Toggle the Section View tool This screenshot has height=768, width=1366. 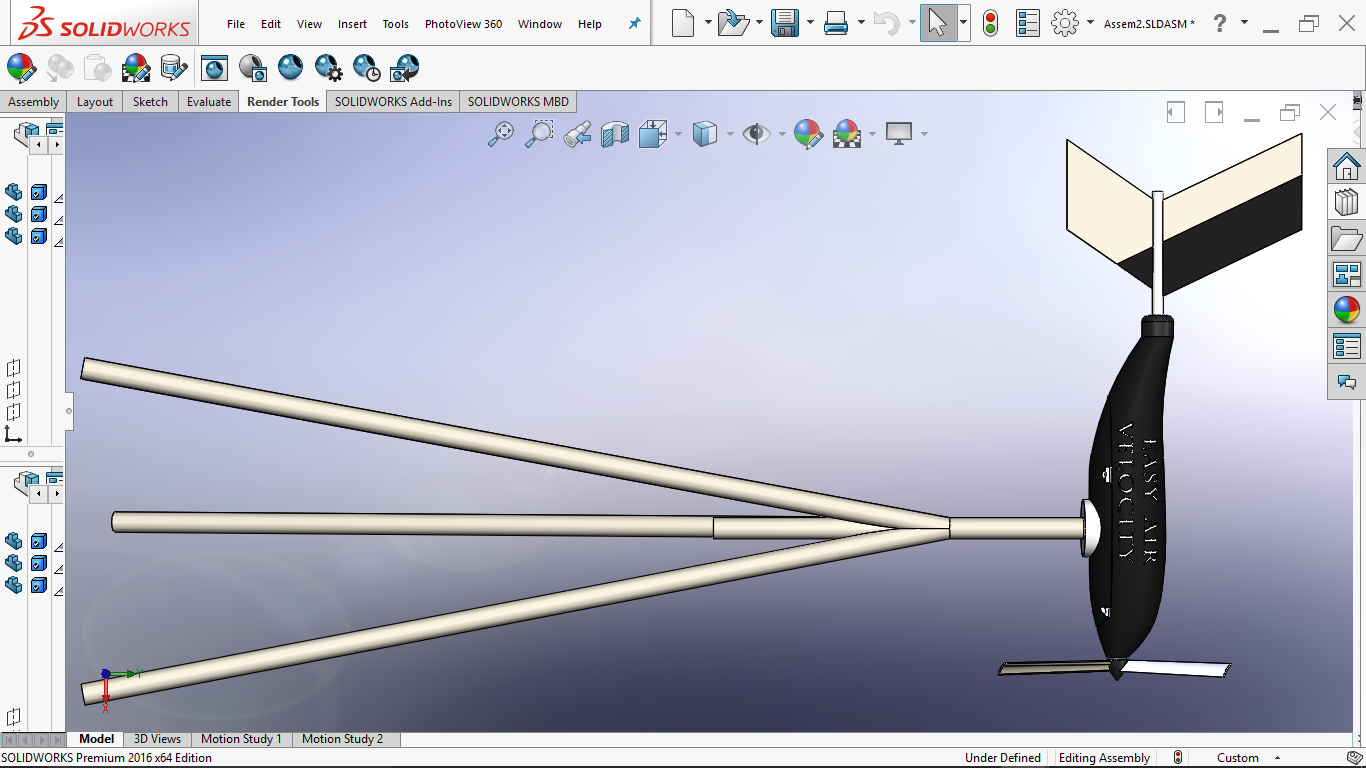pos(615,133)
